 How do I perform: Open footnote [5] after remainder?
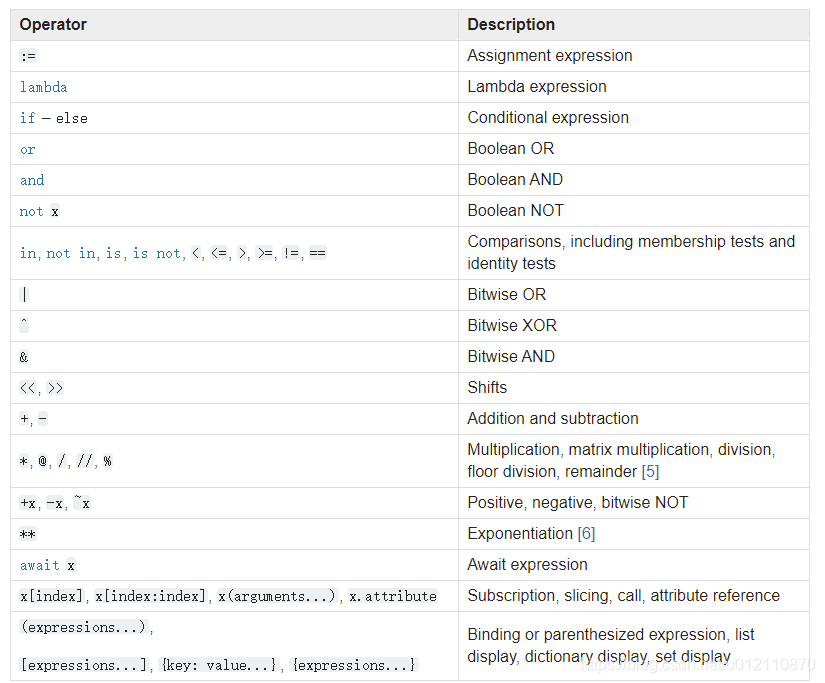650,471
